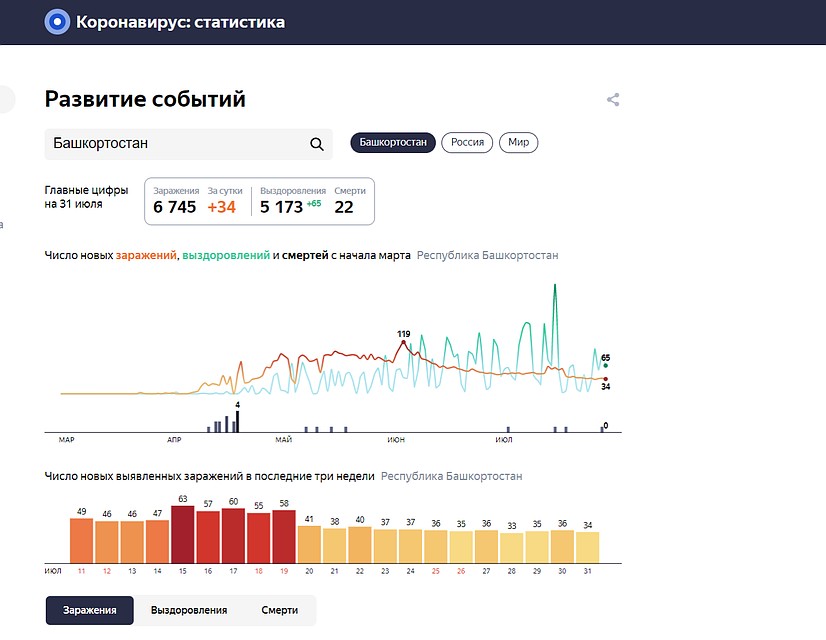Image resolution: width=826 pixels, height=640 pixels.
Task: Select the Башкортостан region filter
Action: pos(393,143)
